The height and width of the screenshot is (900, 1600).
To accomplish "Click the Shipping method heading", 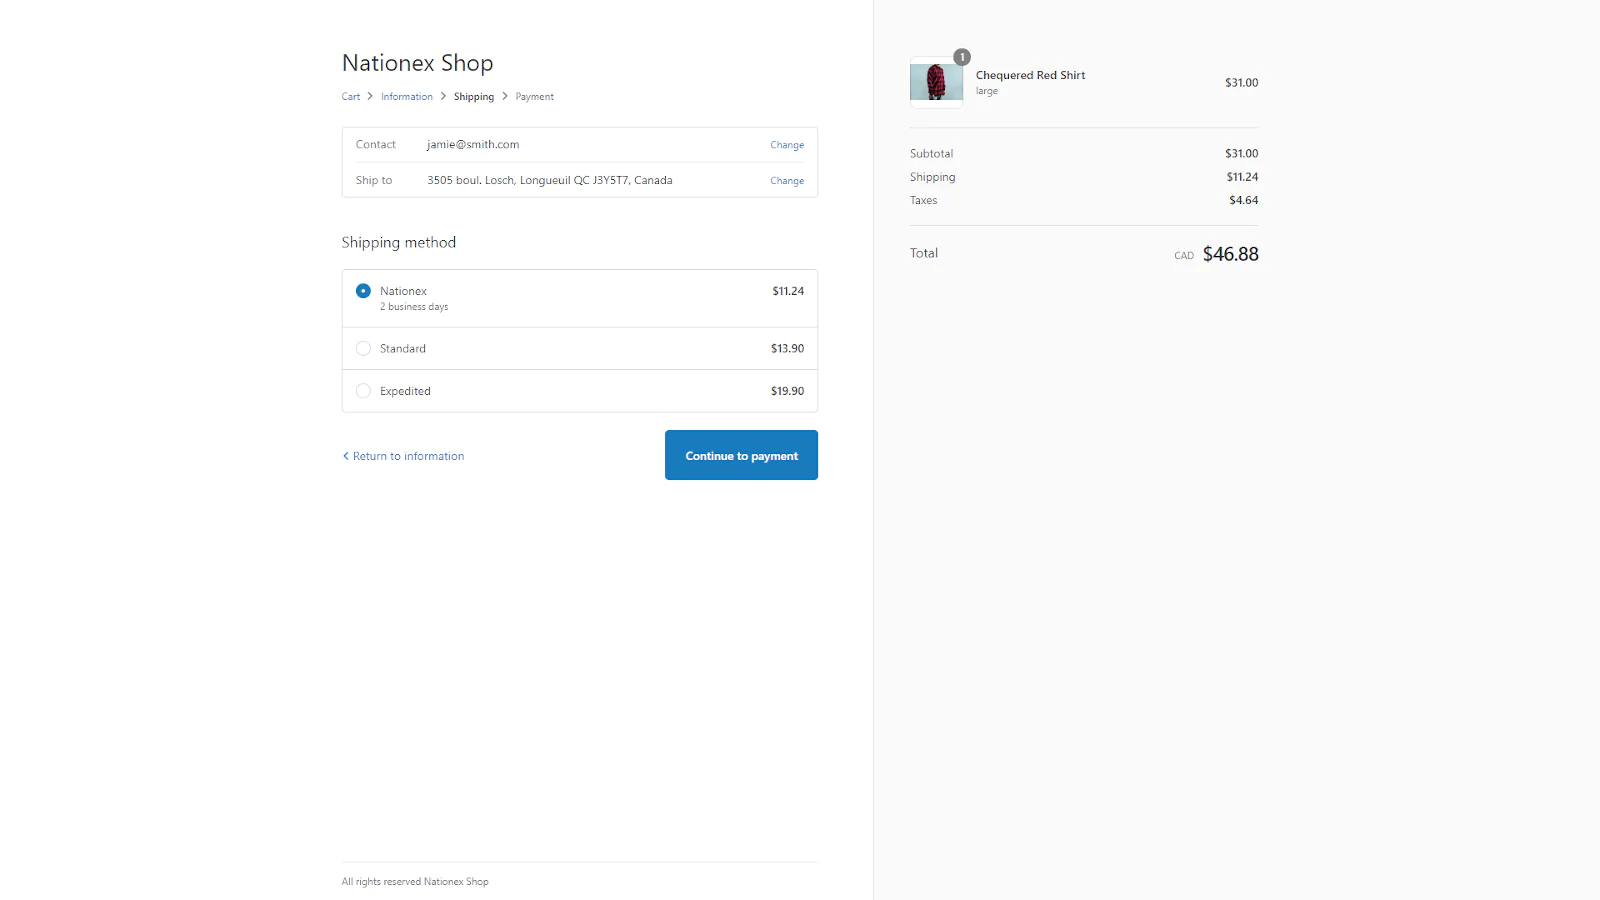I will pyautogui.click(x=399, y=242).
